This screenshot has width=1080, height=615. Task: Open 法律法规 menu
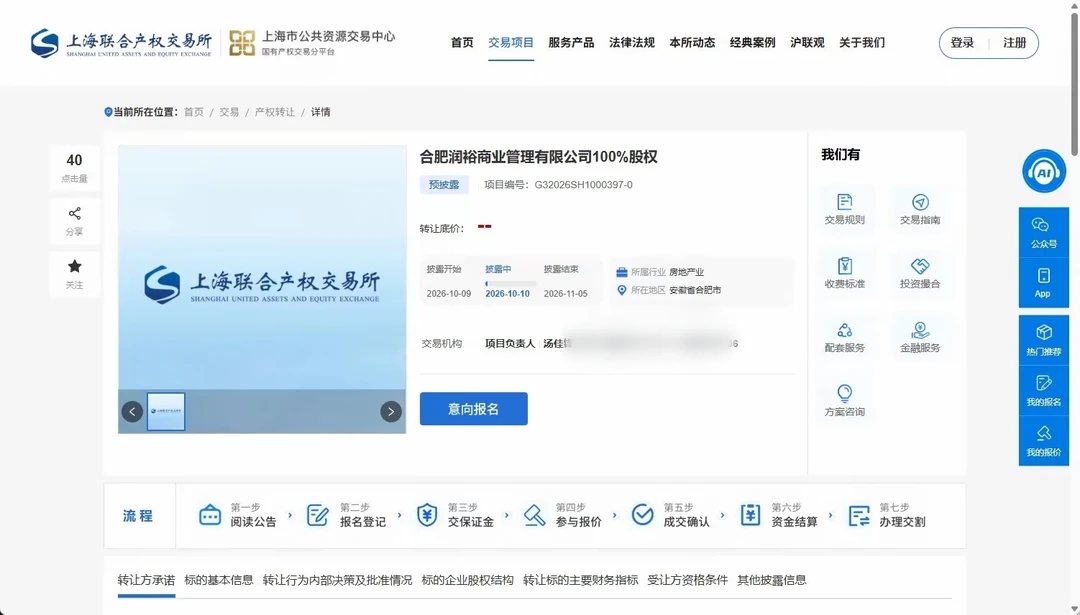tap(632, 43)
